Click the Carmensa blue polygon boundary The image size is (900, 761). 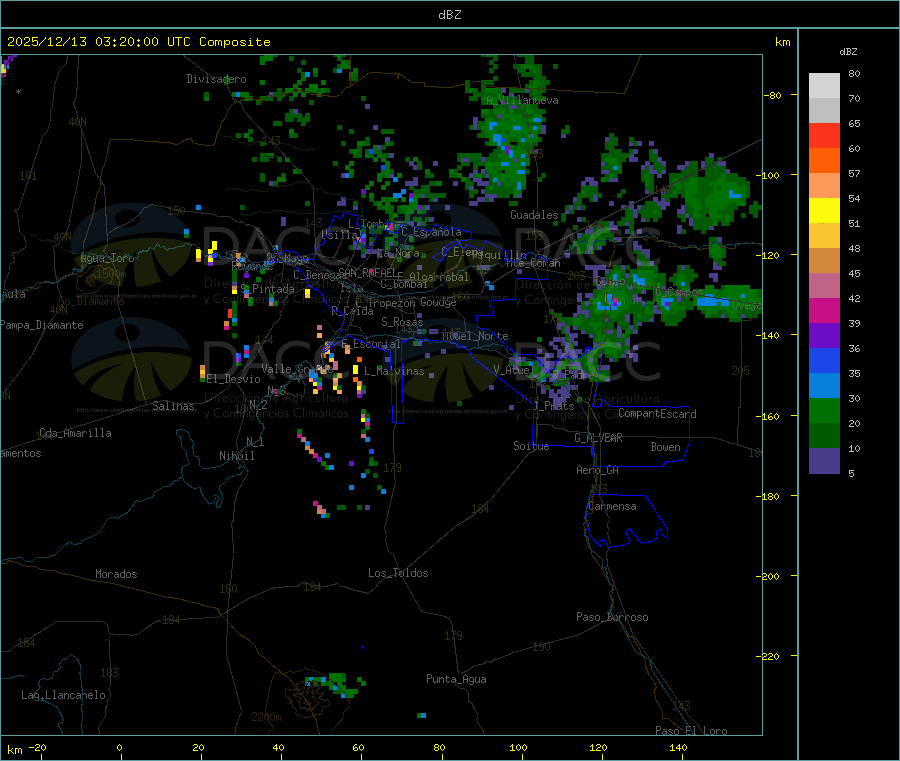tap(626, 519)
